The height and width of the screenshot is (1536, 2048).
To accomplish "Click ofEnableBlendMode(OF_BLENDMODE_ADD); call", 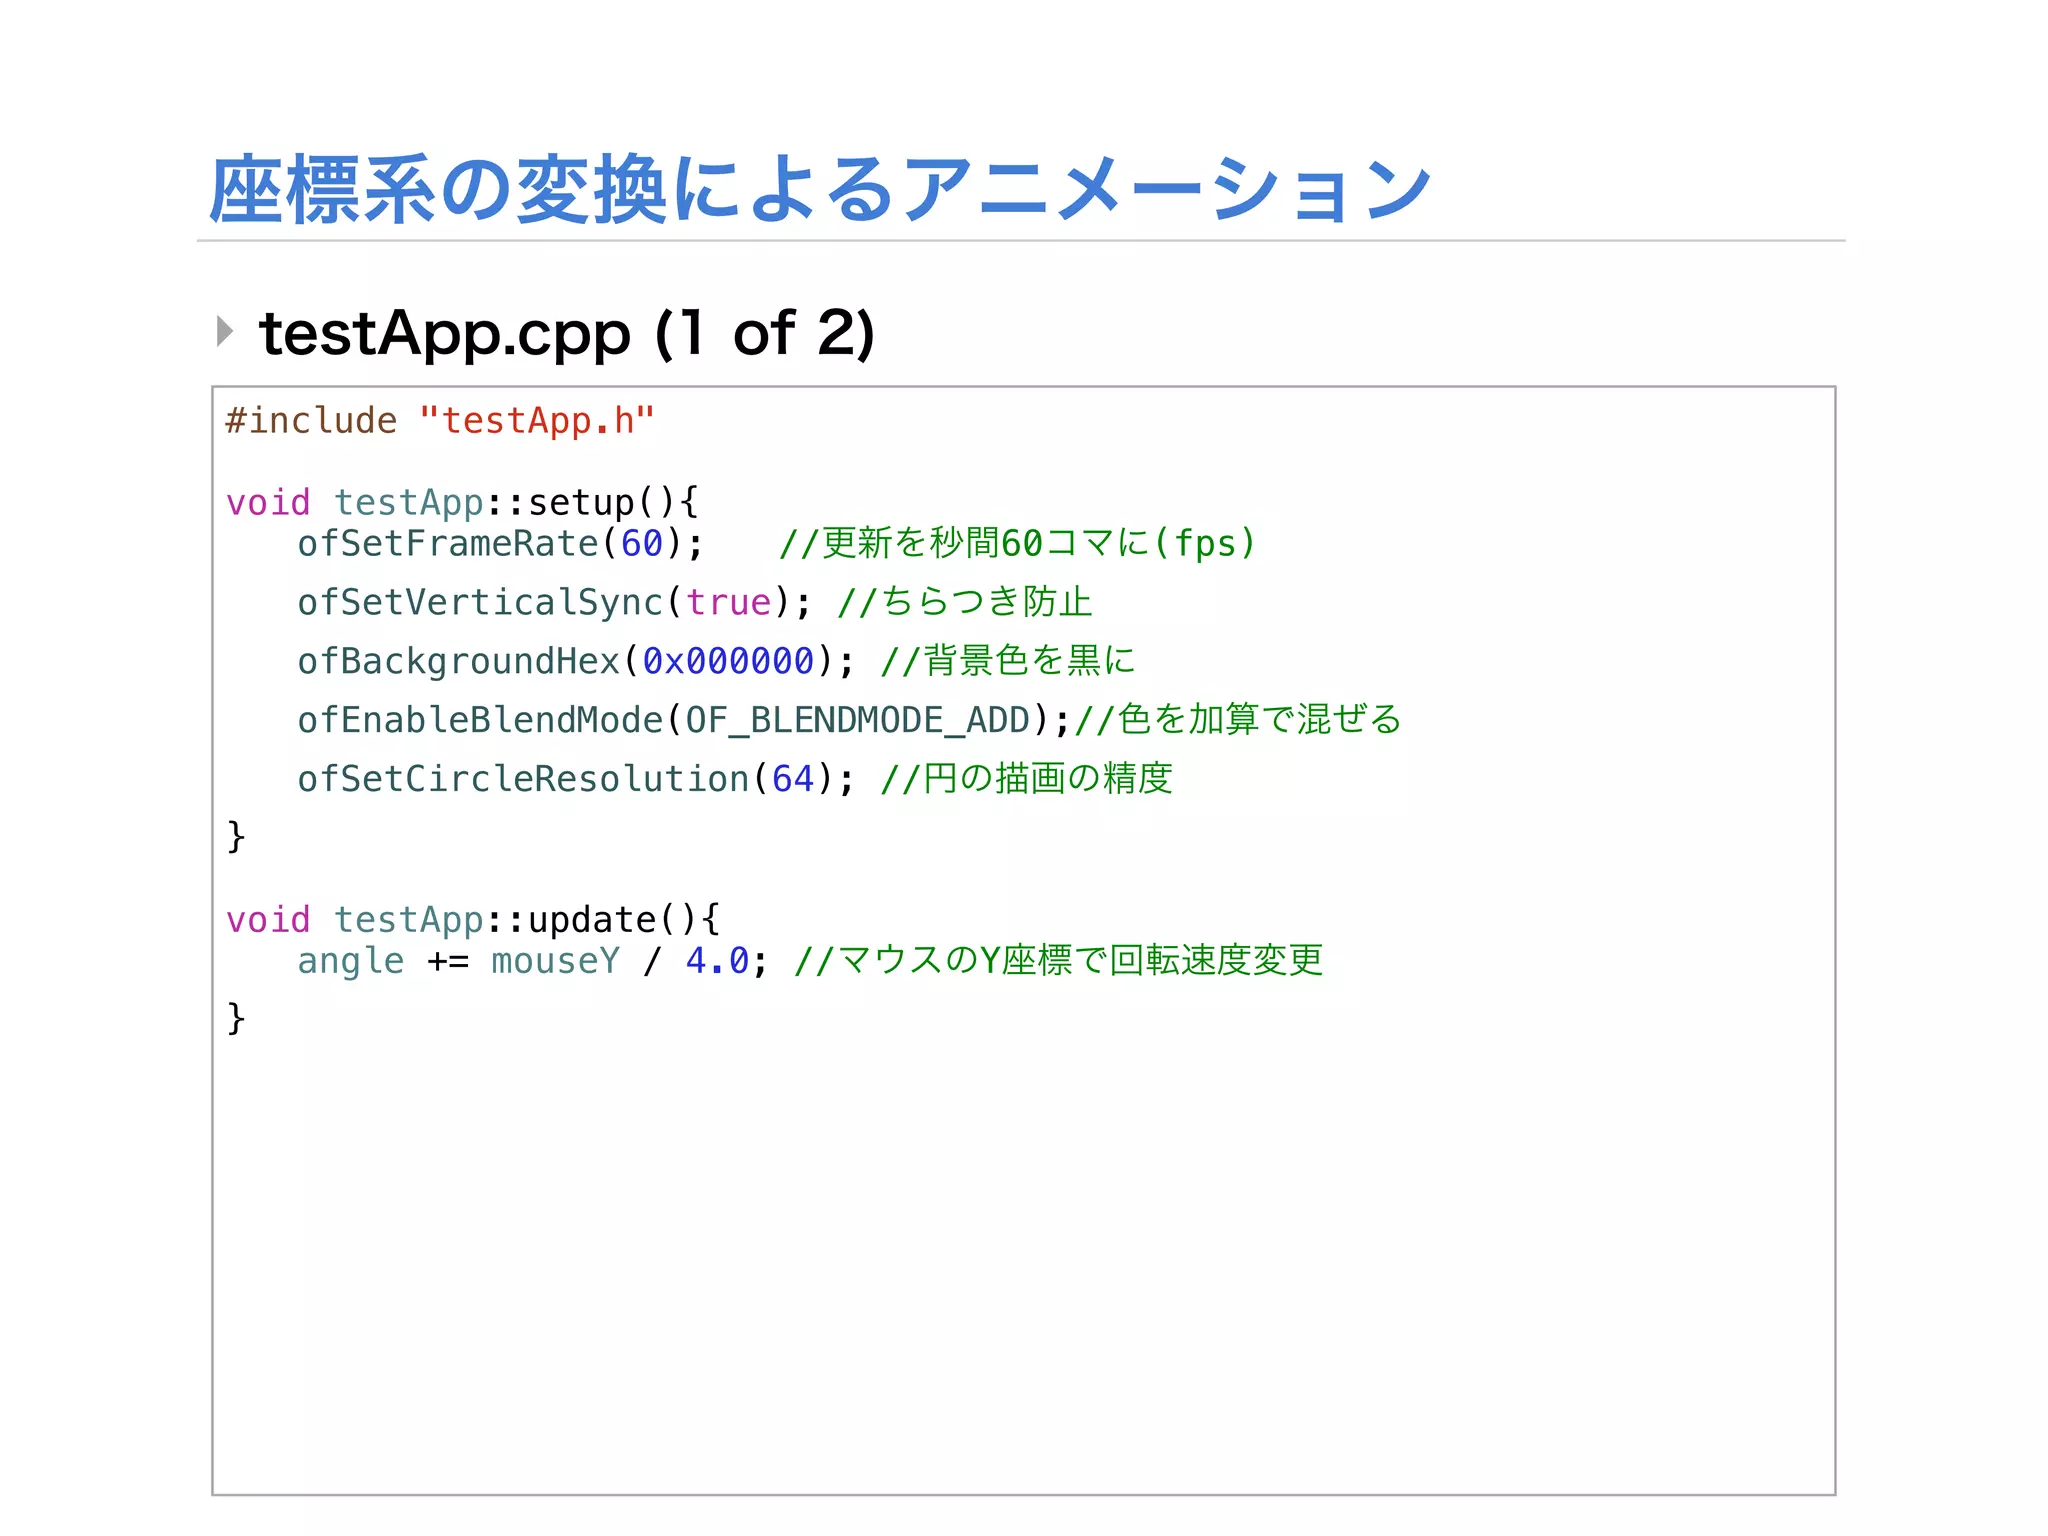I will click(x=684, y=720).
